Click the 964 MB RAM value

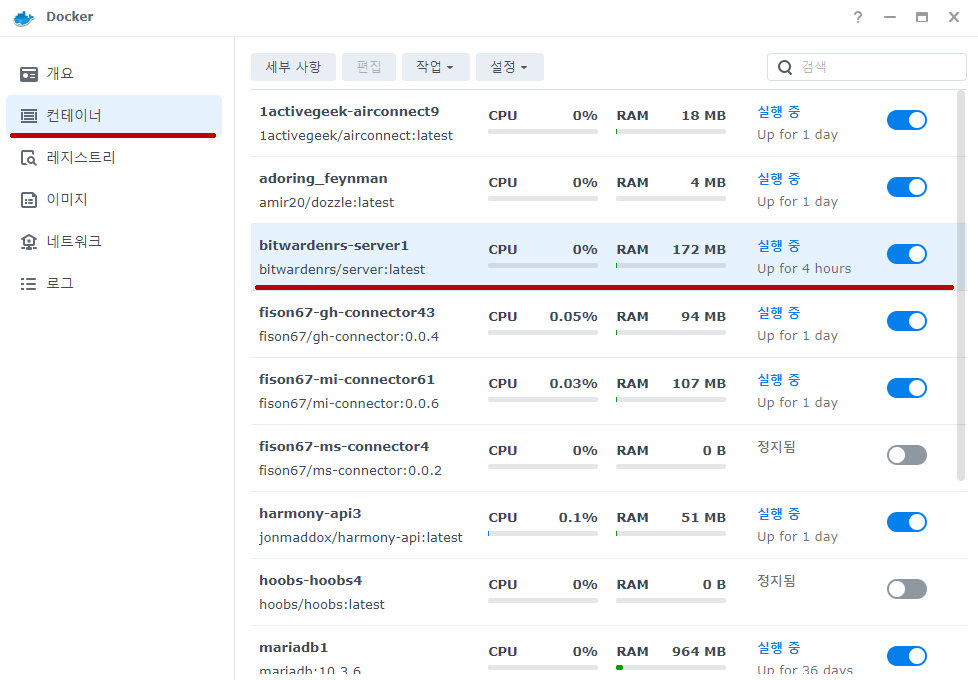click(x=699, y=652)
